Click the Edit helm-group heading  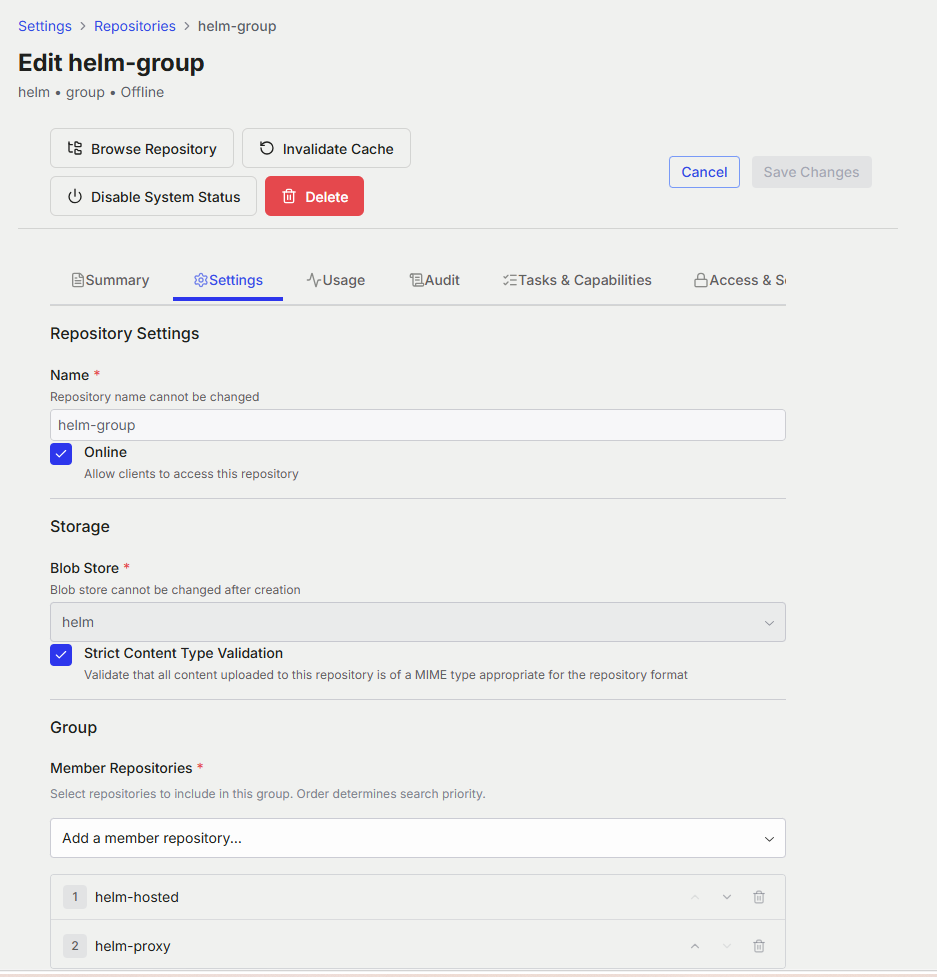[111, 63]
